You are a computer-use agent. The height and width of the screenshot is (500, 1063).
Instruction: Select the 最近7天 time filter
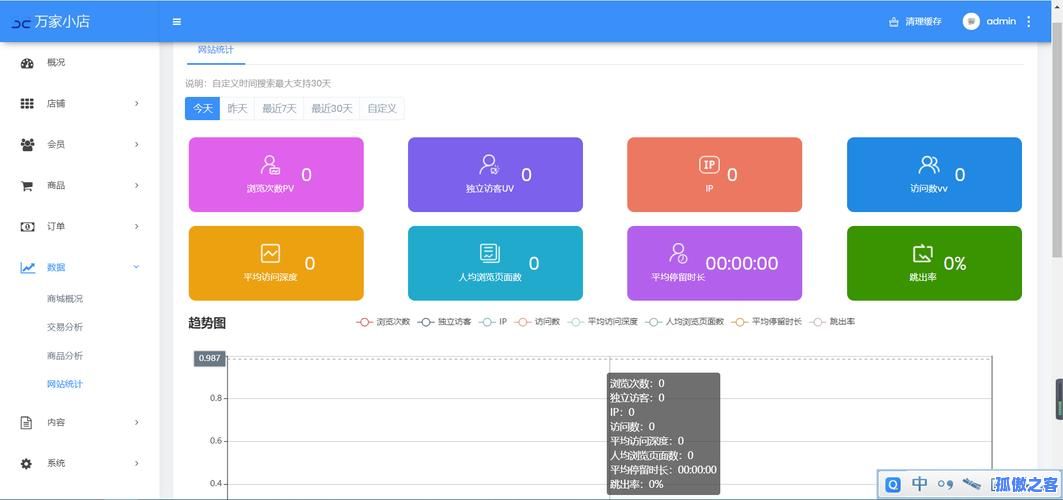(279, 108)
